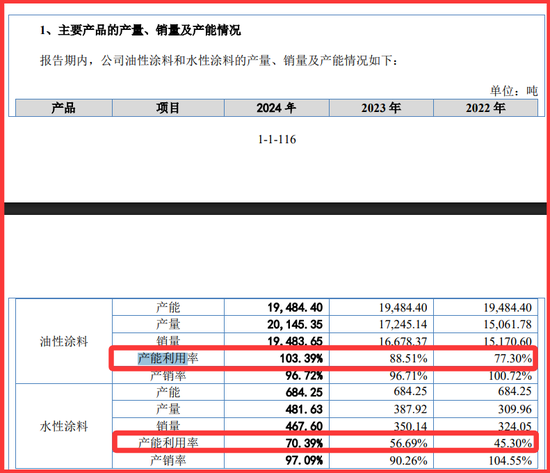This screenshot has width=550, height=473.
Task: Select the 2022 年 column header
Action: pos(485,108)
